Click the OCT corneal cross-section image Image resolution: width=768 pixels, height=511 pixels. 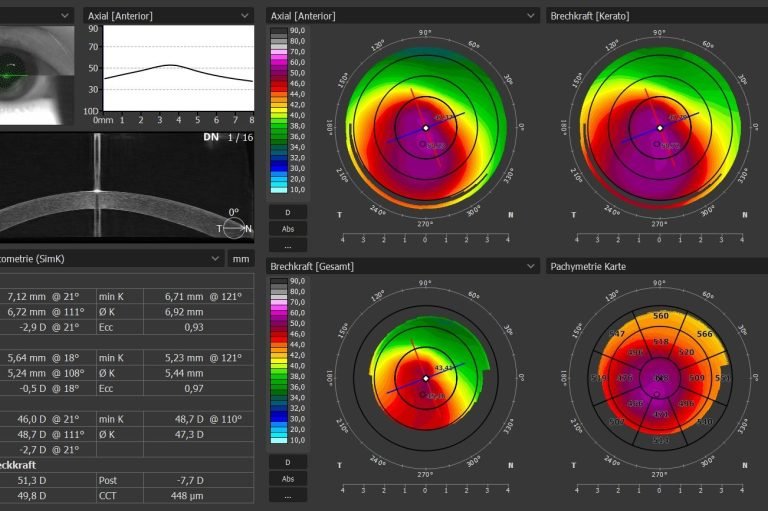127,187
